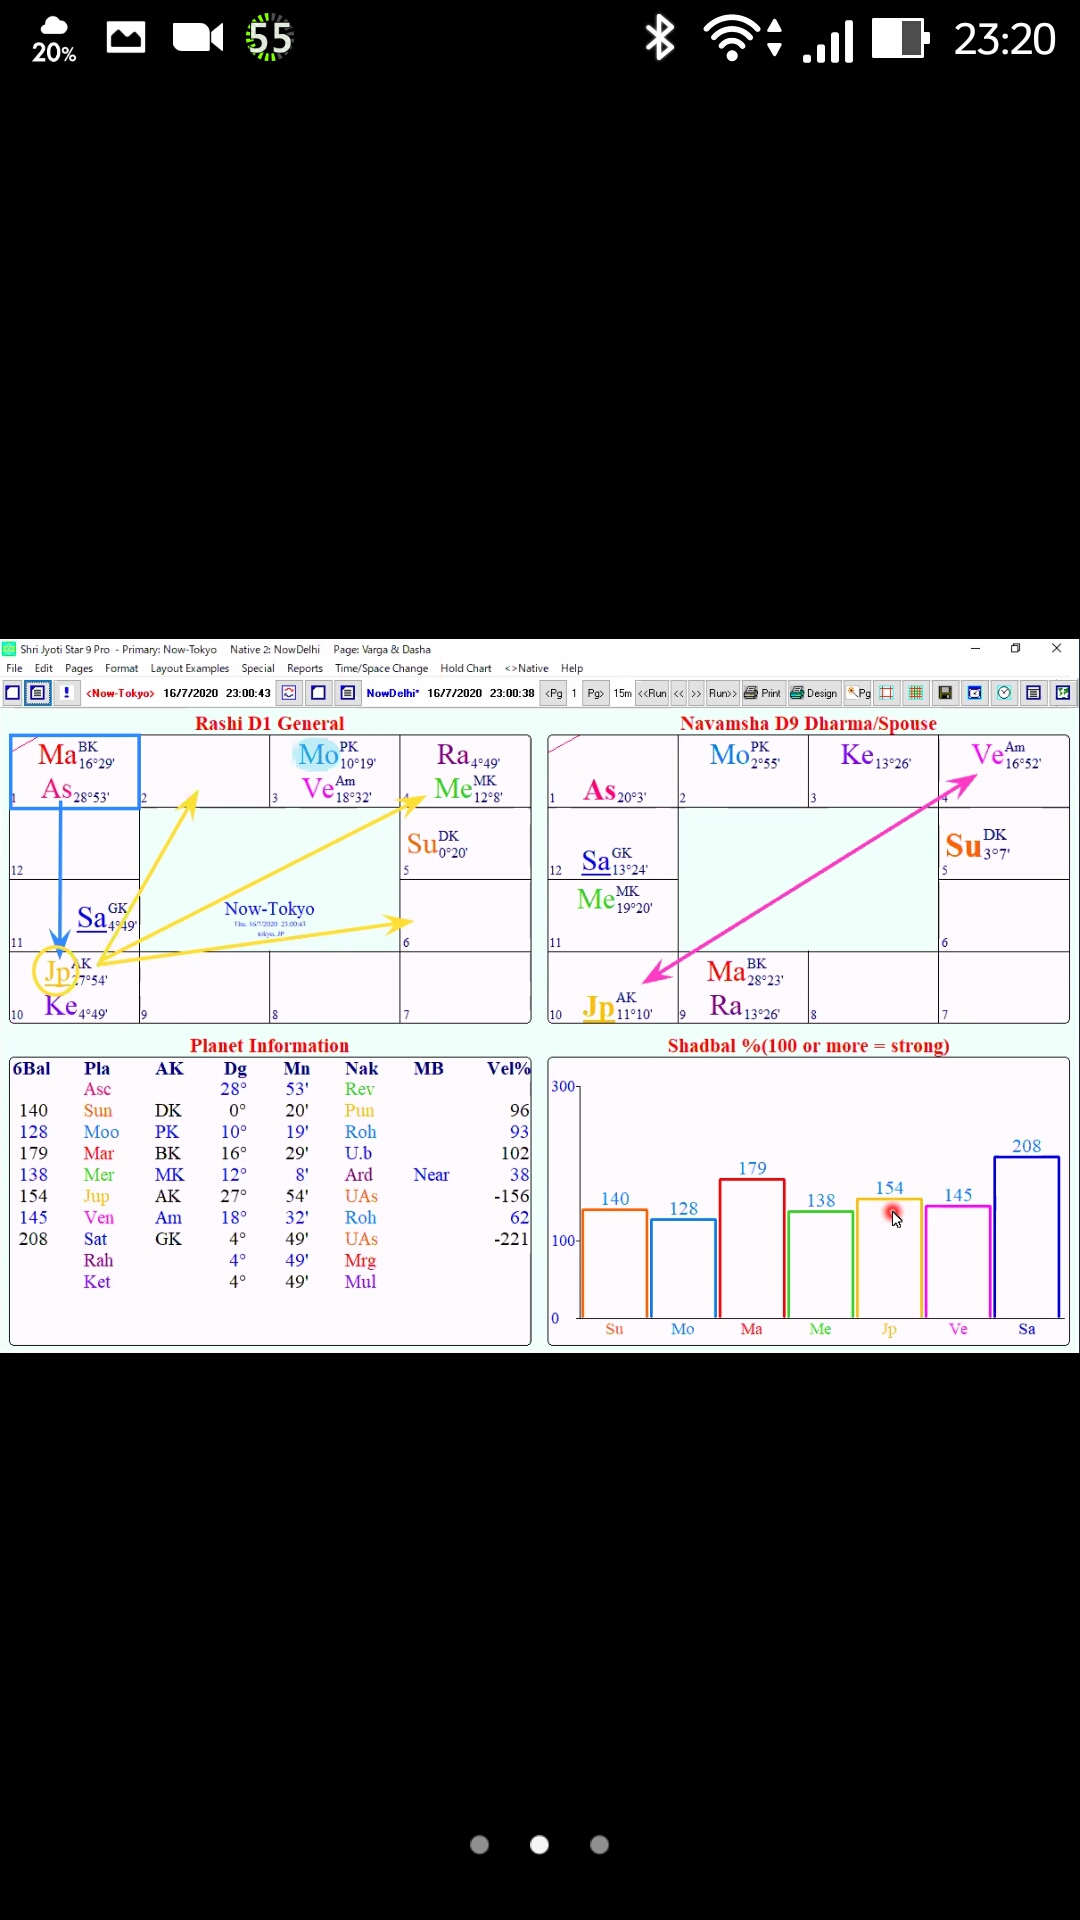Click the swap charts refresh icon
This screenshot has height=1920, width=1080.
point(289,693)
